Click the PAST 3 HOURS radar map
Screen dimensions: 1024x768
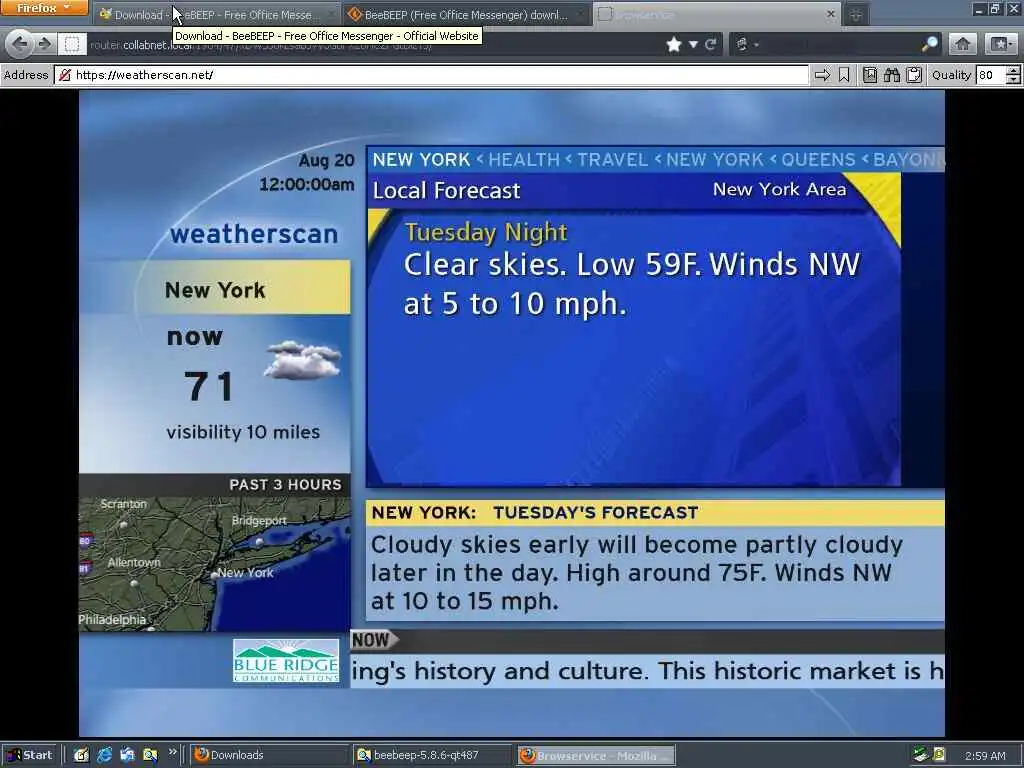[214, 563]
